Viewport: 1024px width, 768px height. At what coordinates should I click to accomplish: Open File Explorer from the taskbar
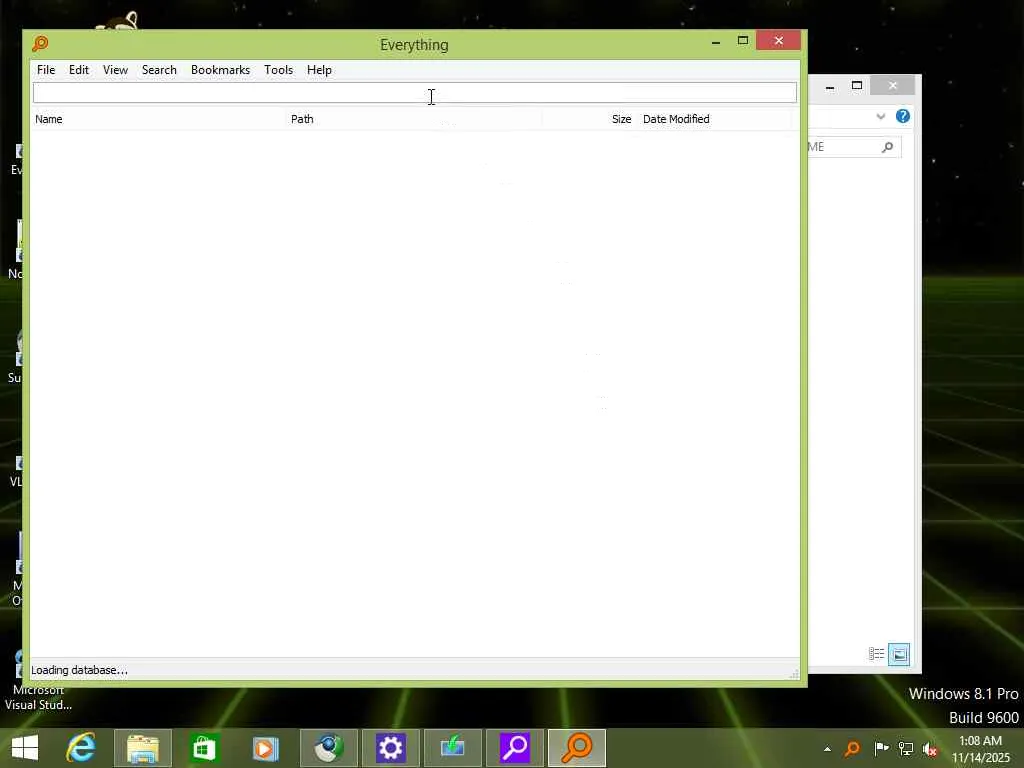(x=143, y=748)
